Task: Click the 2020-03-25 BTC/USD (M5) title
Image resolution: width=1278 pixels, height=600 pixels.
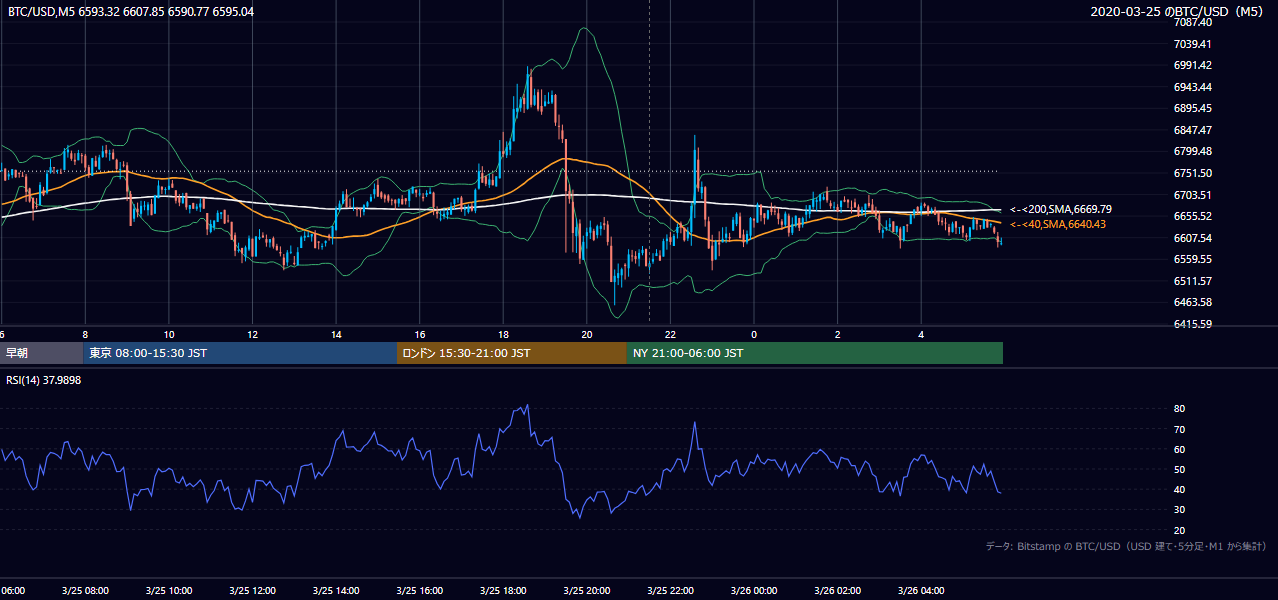Action: [x=1179, y=12]
